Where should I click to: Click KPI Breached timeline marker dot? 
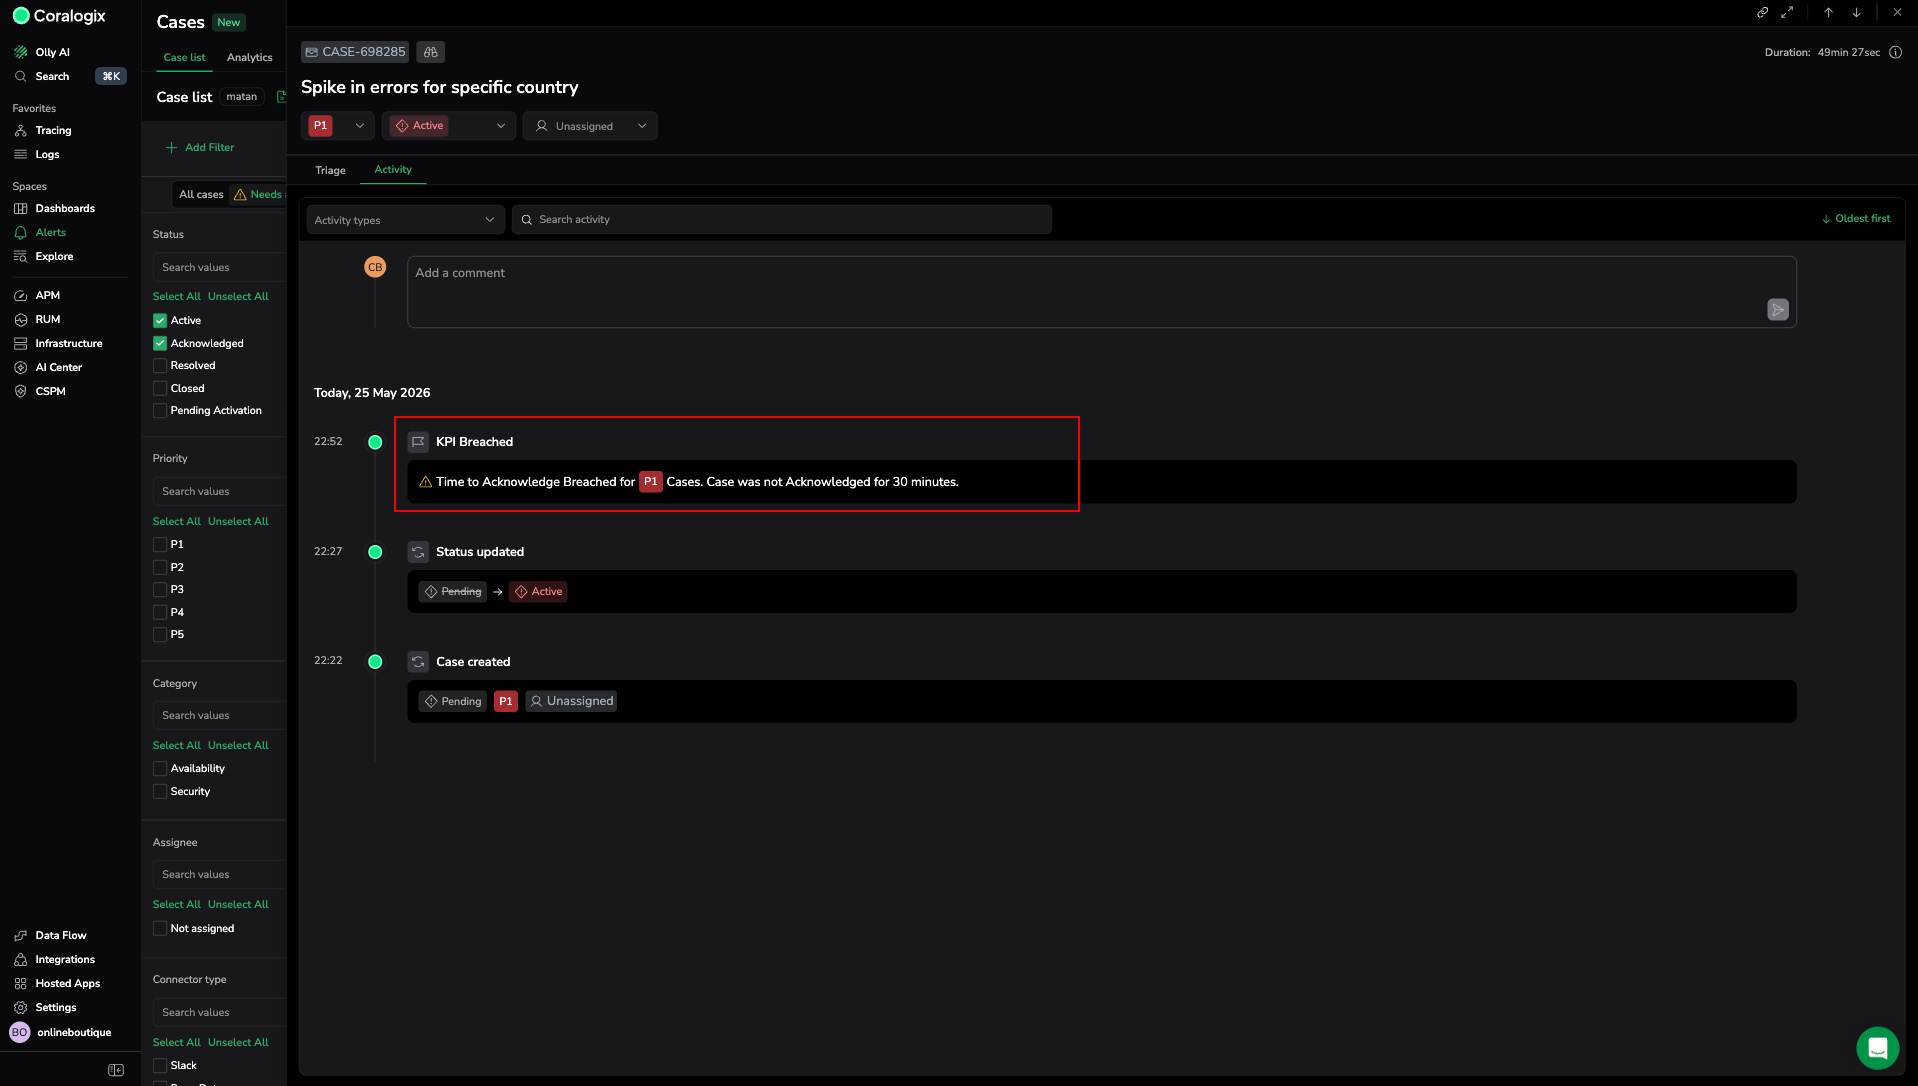375,442
